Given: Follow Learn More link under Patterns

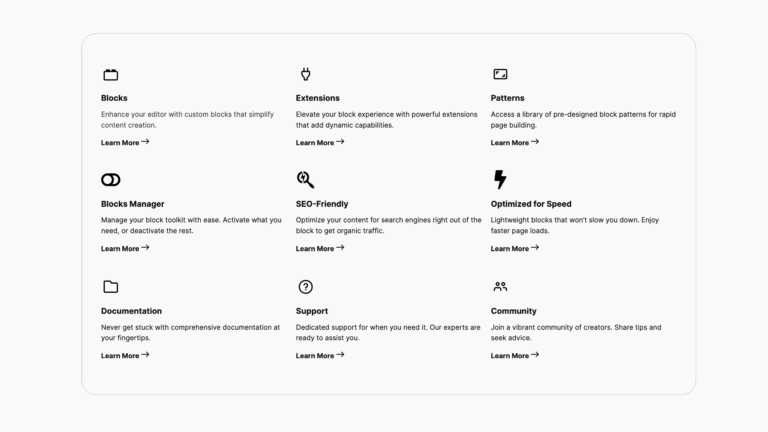Looking at the screenshot, I should [515, 143].
